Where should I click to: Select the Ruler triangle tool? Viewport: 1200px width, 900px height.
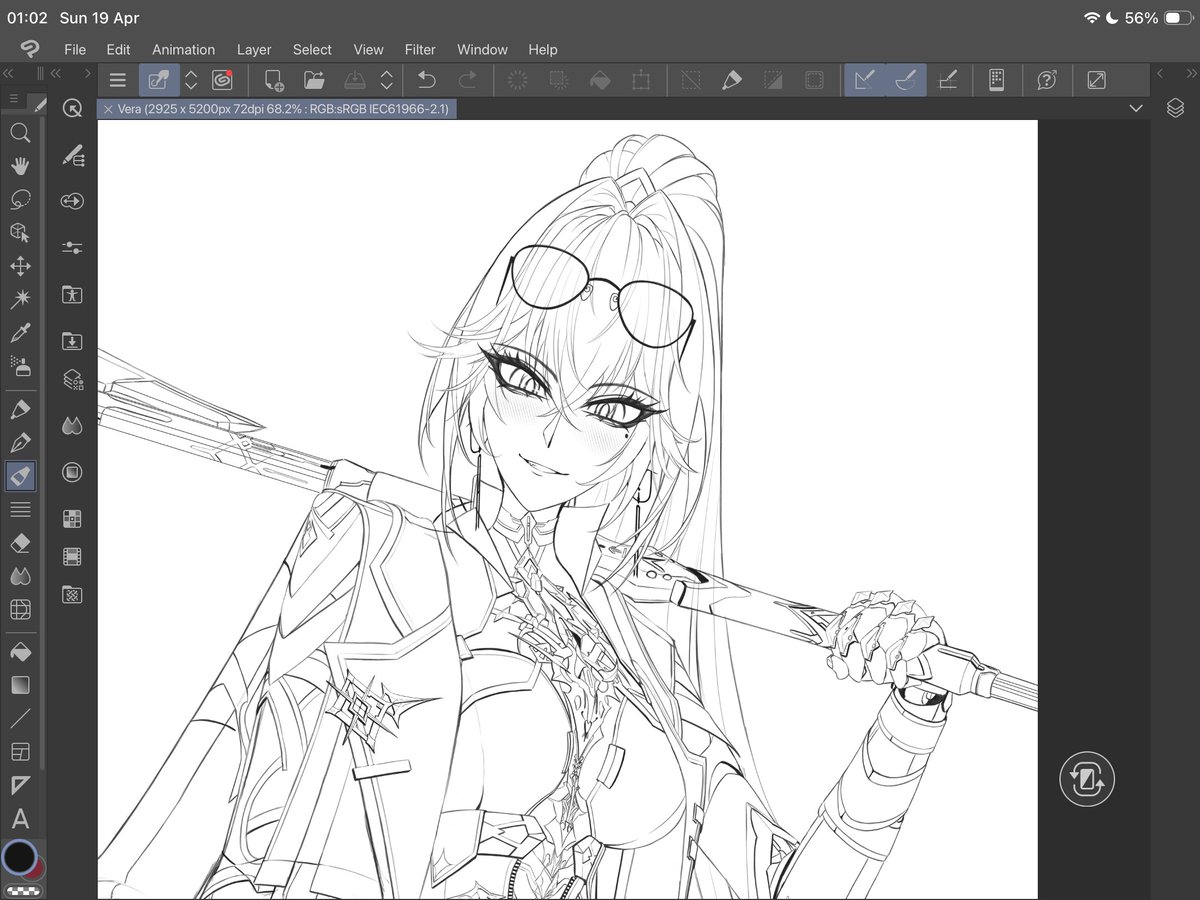click(20, 786)
